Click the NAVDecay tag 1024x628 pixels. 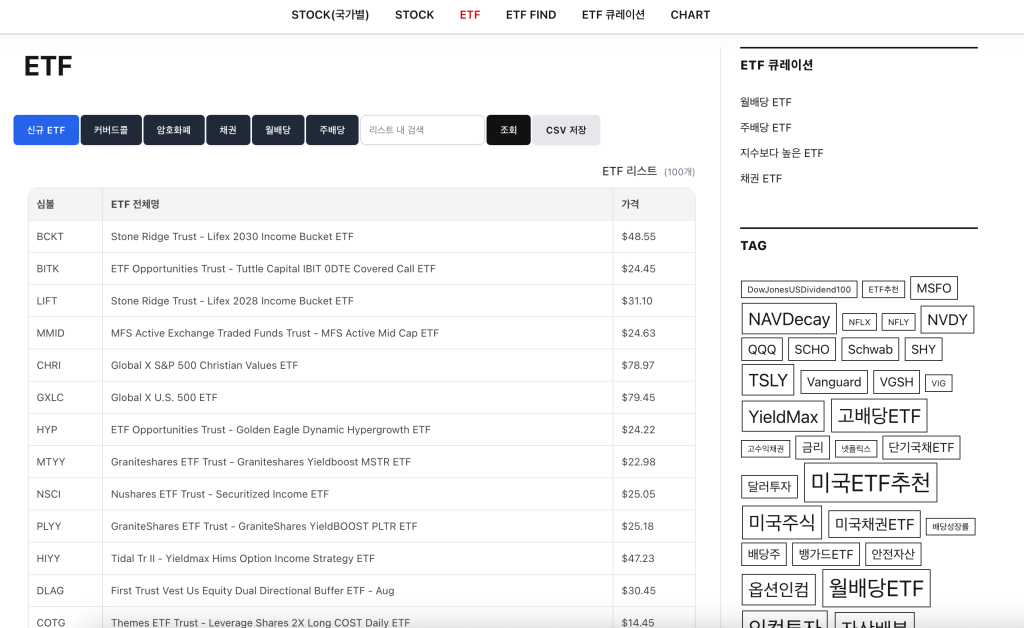[789, 319]
